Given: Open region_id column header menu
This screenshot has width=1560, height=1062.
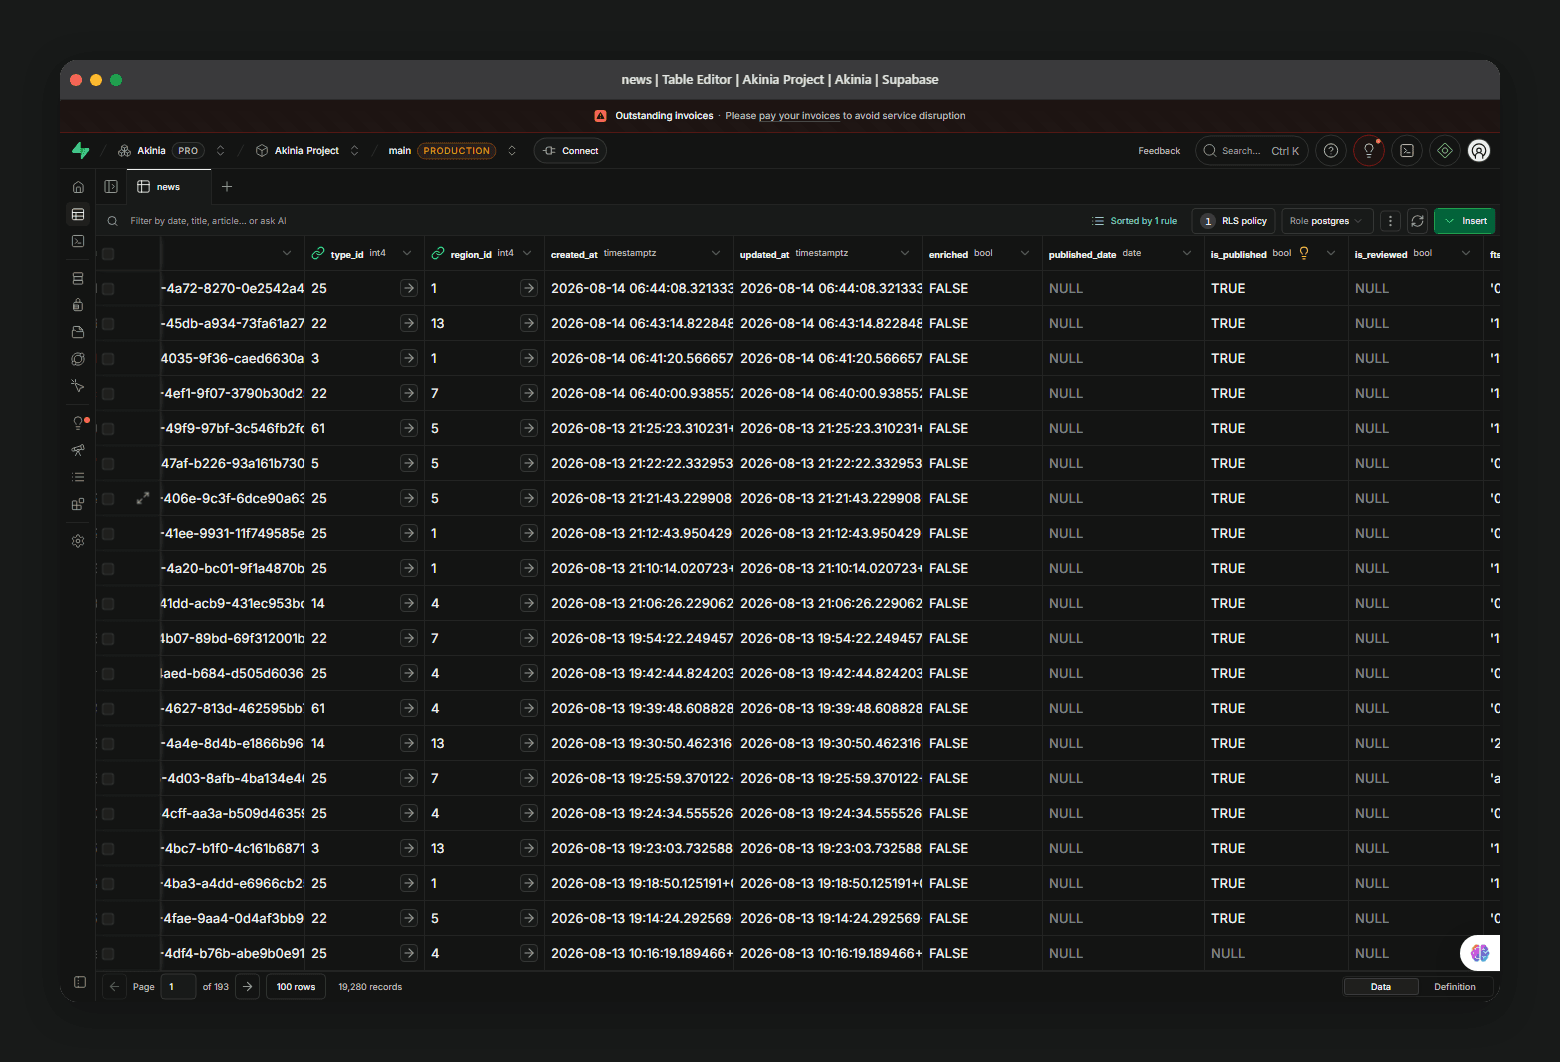Looking at the screenshot, I should pos(527,253).
